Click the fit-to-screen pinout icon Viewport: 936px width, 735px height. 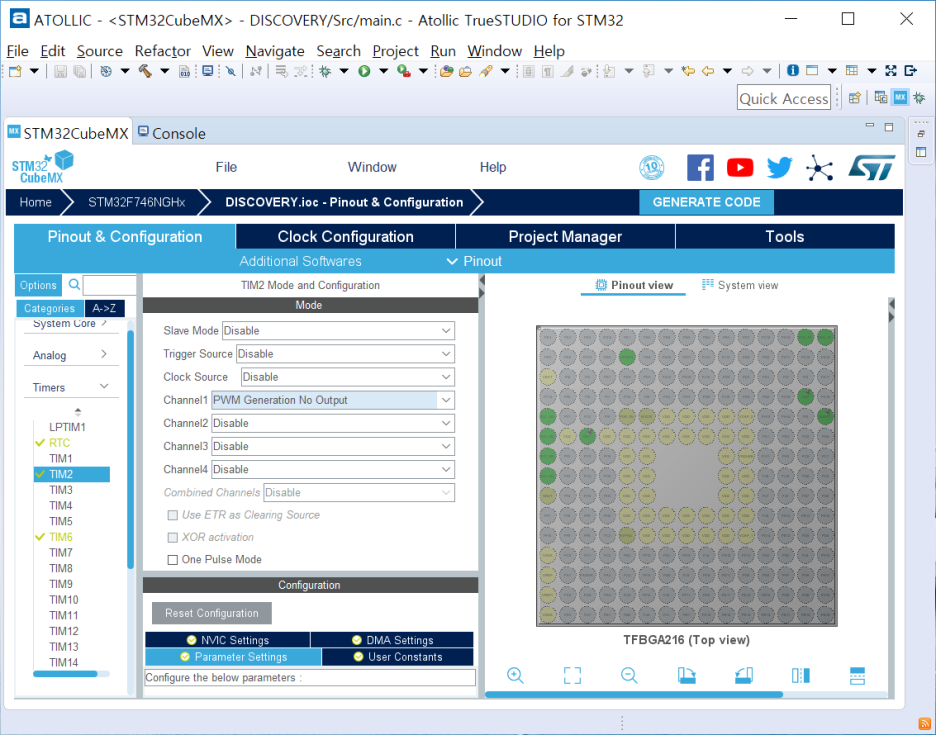[572, 675]
